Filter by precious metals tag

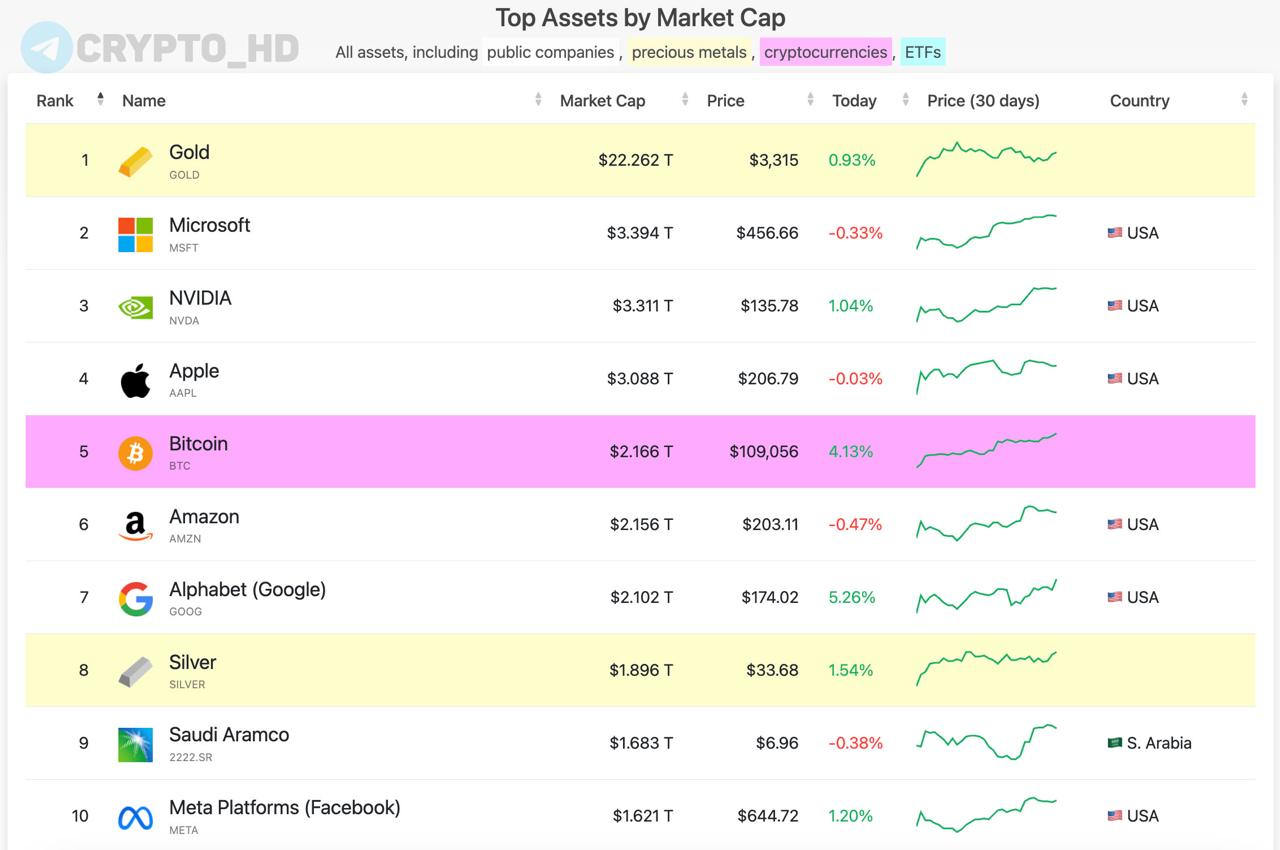689,52
